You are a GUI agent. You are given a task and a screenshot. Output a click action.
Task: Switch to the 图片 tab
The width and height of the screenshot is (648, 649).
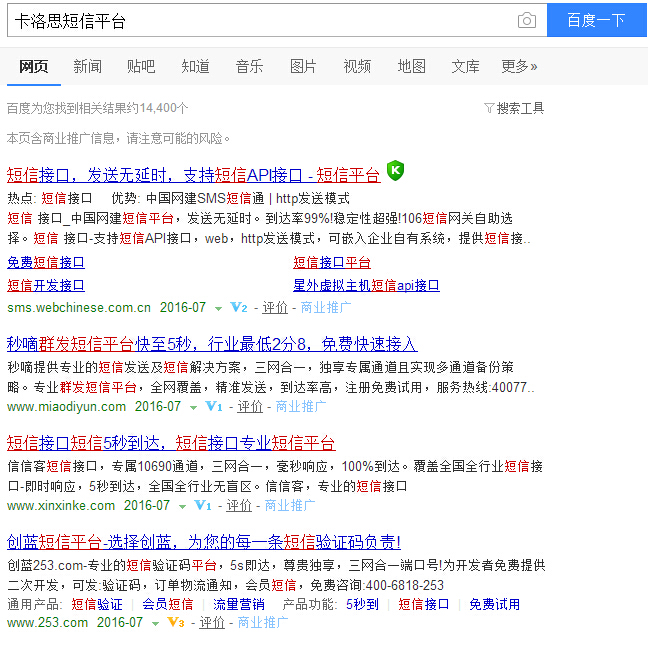(303, 66)
